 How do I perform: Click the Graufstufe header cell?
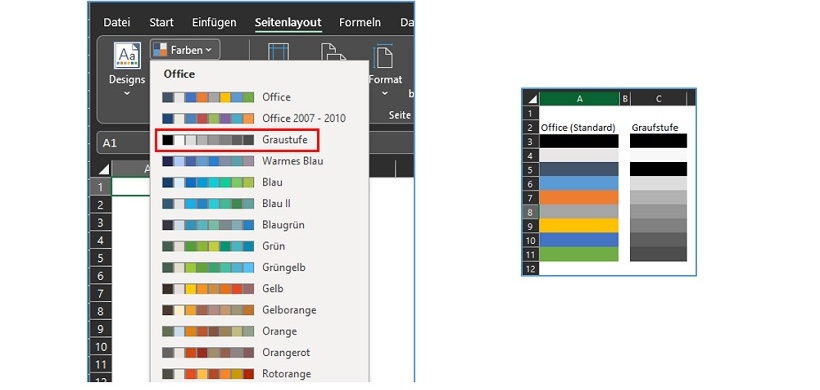point(658,127)
